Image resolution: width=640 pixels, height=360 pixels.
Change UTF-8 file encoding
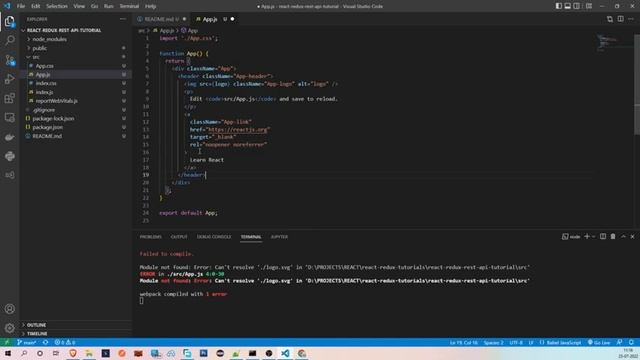[x=516, y=342]
